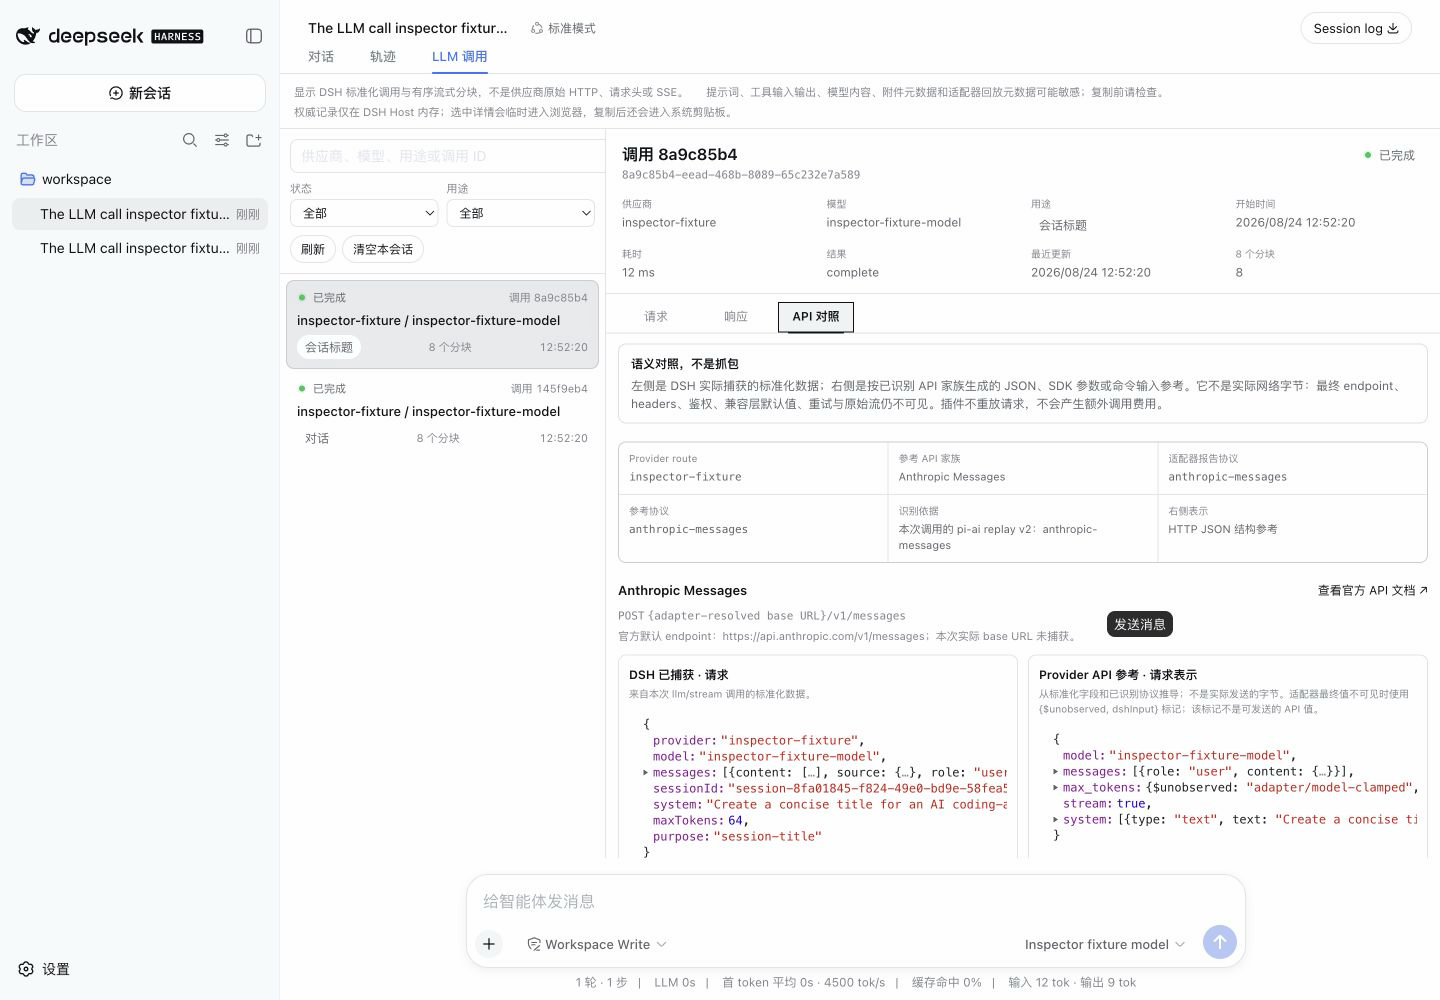Click 标准模式 mode indicator
This screenshot has height=1000, width=1440.
pyautogui.click(x=563, y=28)
